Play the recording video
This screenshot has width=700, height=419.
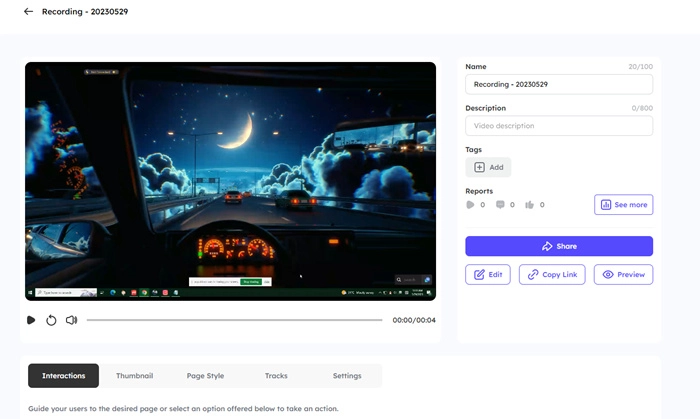[x=31, y=320]
